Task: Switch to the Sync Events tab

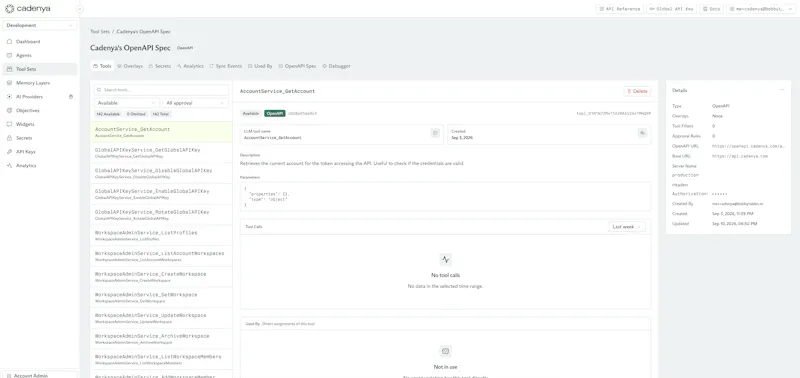Action: click(226, 66)
